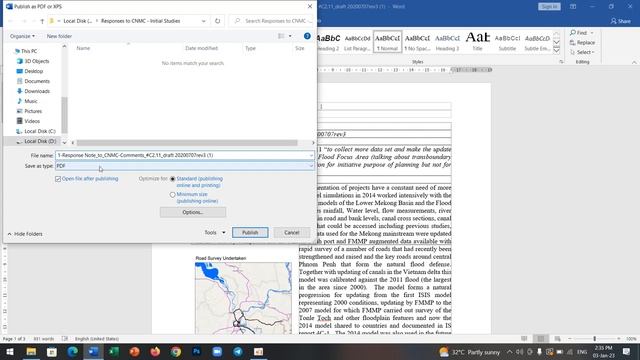
Task: Open PDF Options button
Action: pos(193,212)
